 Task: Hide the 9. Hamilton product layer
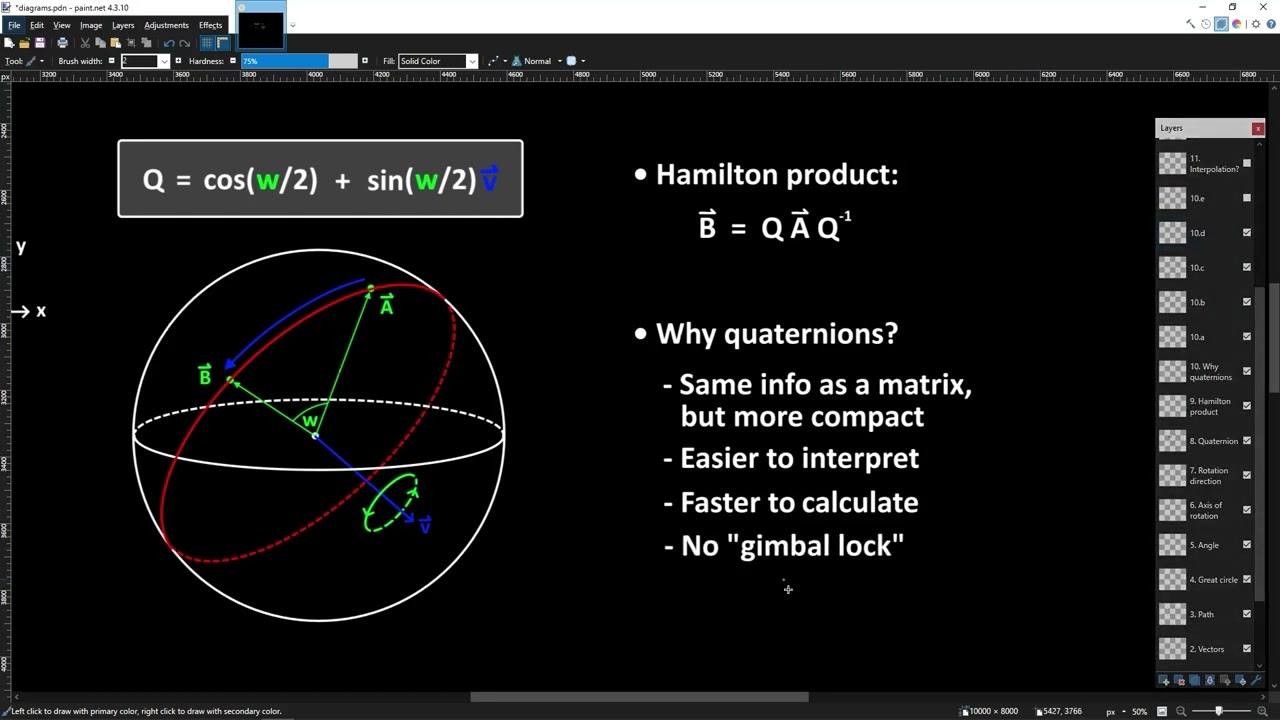pos(1246,406)
